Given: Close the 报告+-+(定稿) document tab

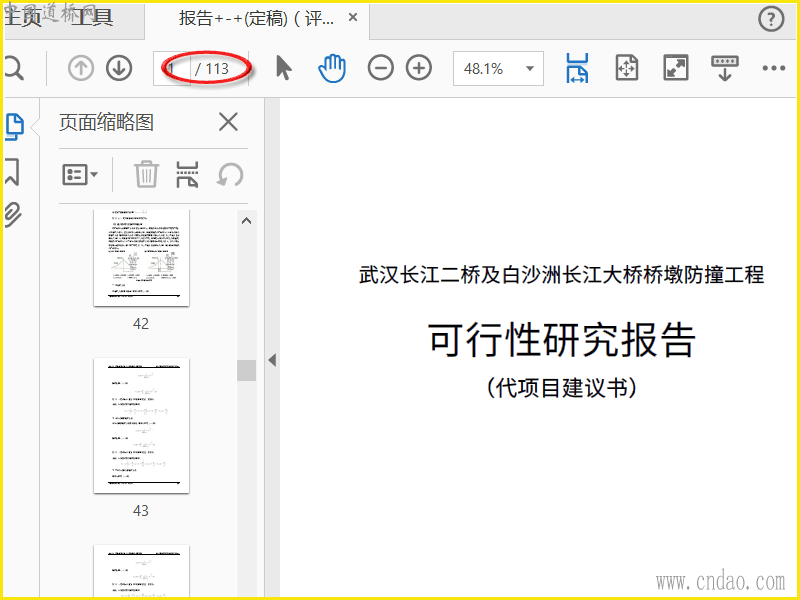Looking at the screenshot, I should [x=353, y=17].
